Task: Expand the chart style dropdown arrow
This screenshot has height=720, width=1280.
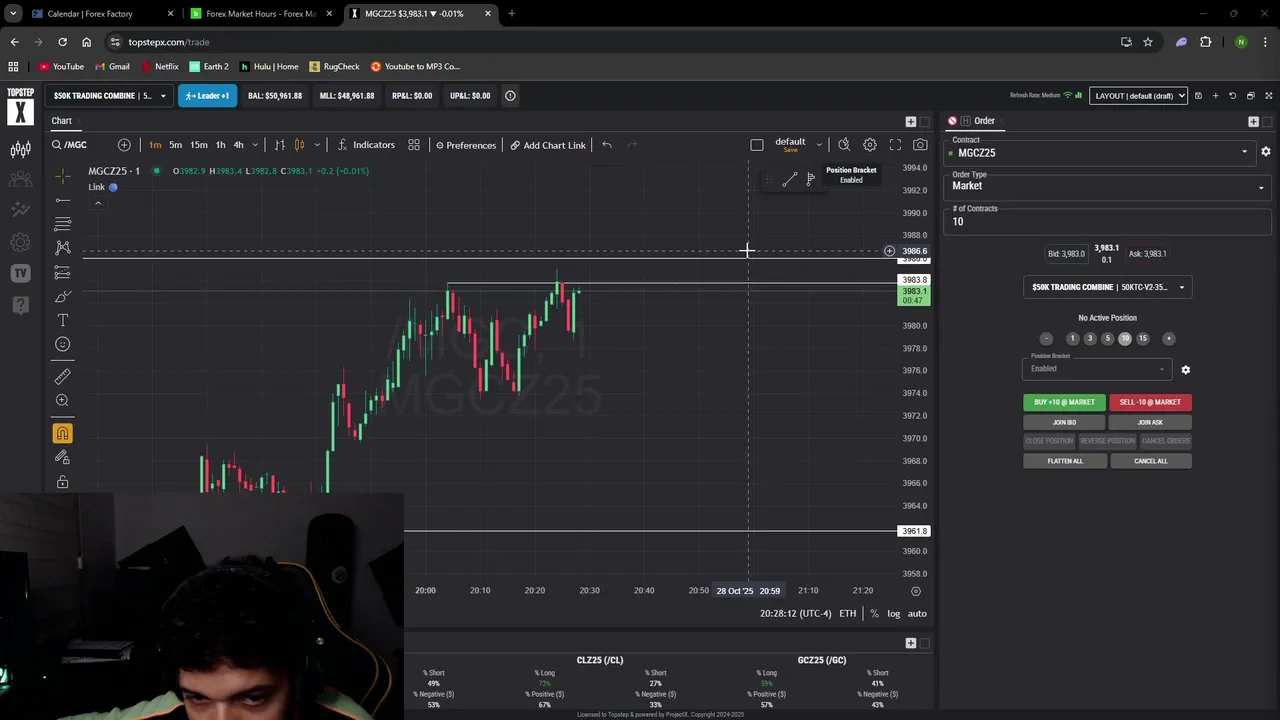Action: (317, 145)
